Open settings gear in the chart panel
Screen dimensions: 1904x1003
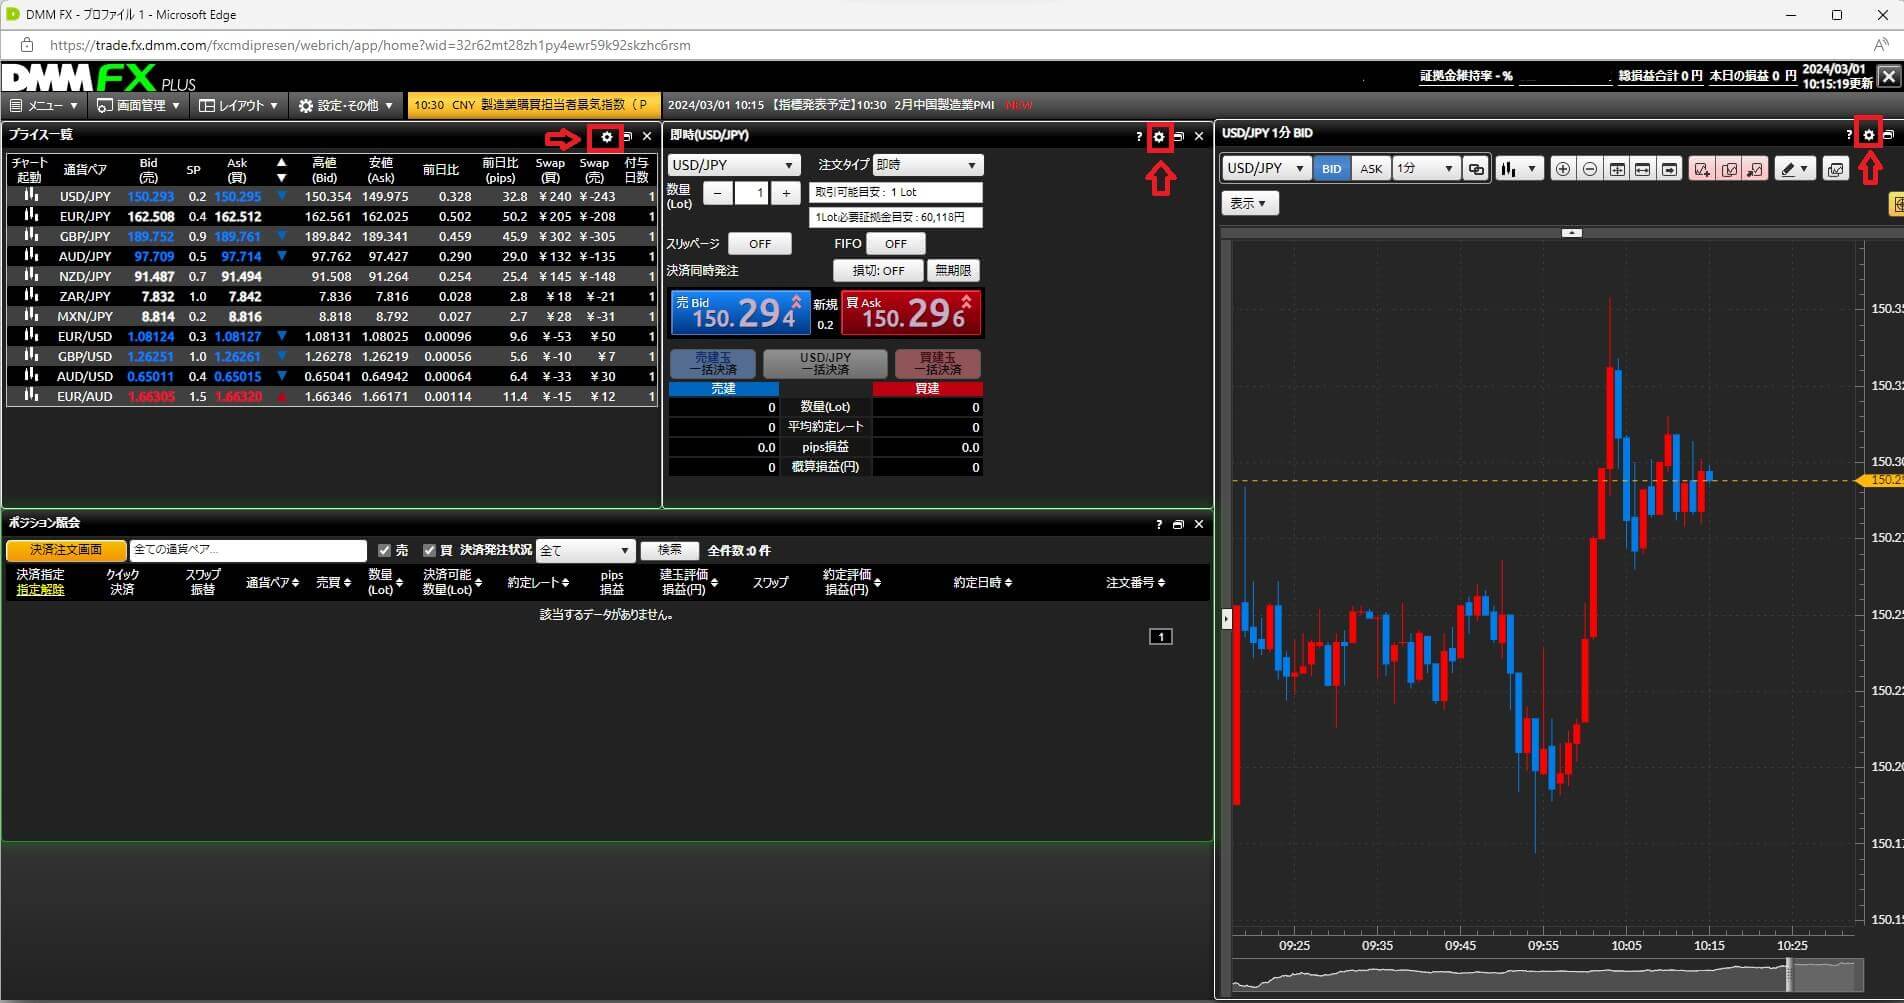pyautogui.click(x=1868, y=135)
